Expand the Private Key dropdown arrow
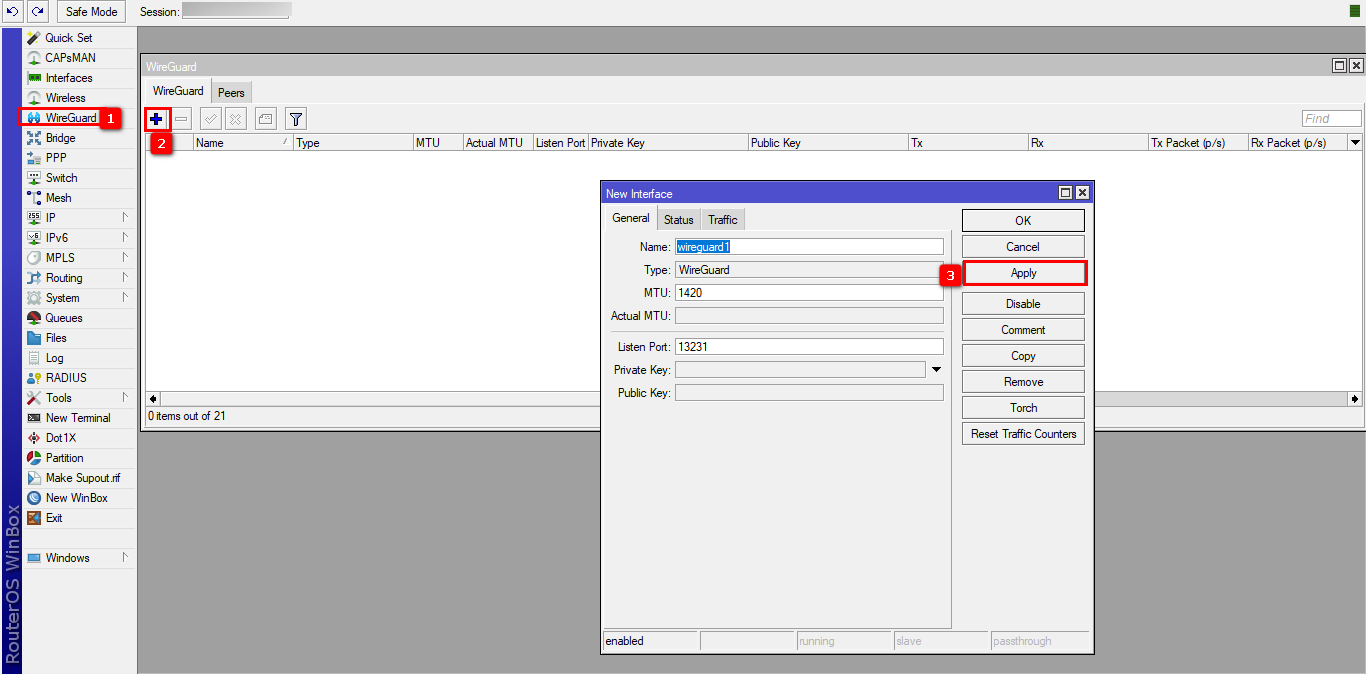 pyautogui.click(x=936, y=370)
